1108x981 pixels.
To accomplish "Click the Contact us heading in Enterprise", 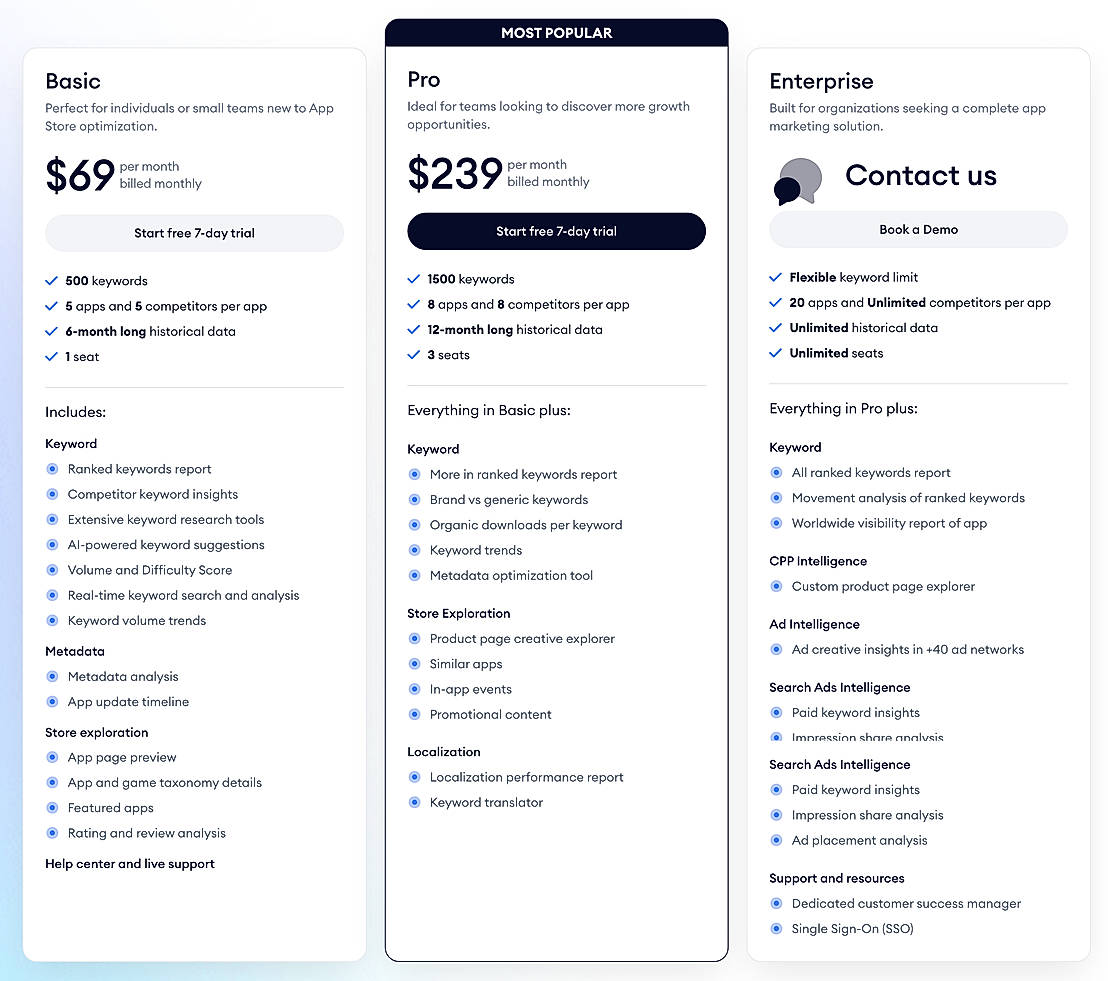I will 921,175.
